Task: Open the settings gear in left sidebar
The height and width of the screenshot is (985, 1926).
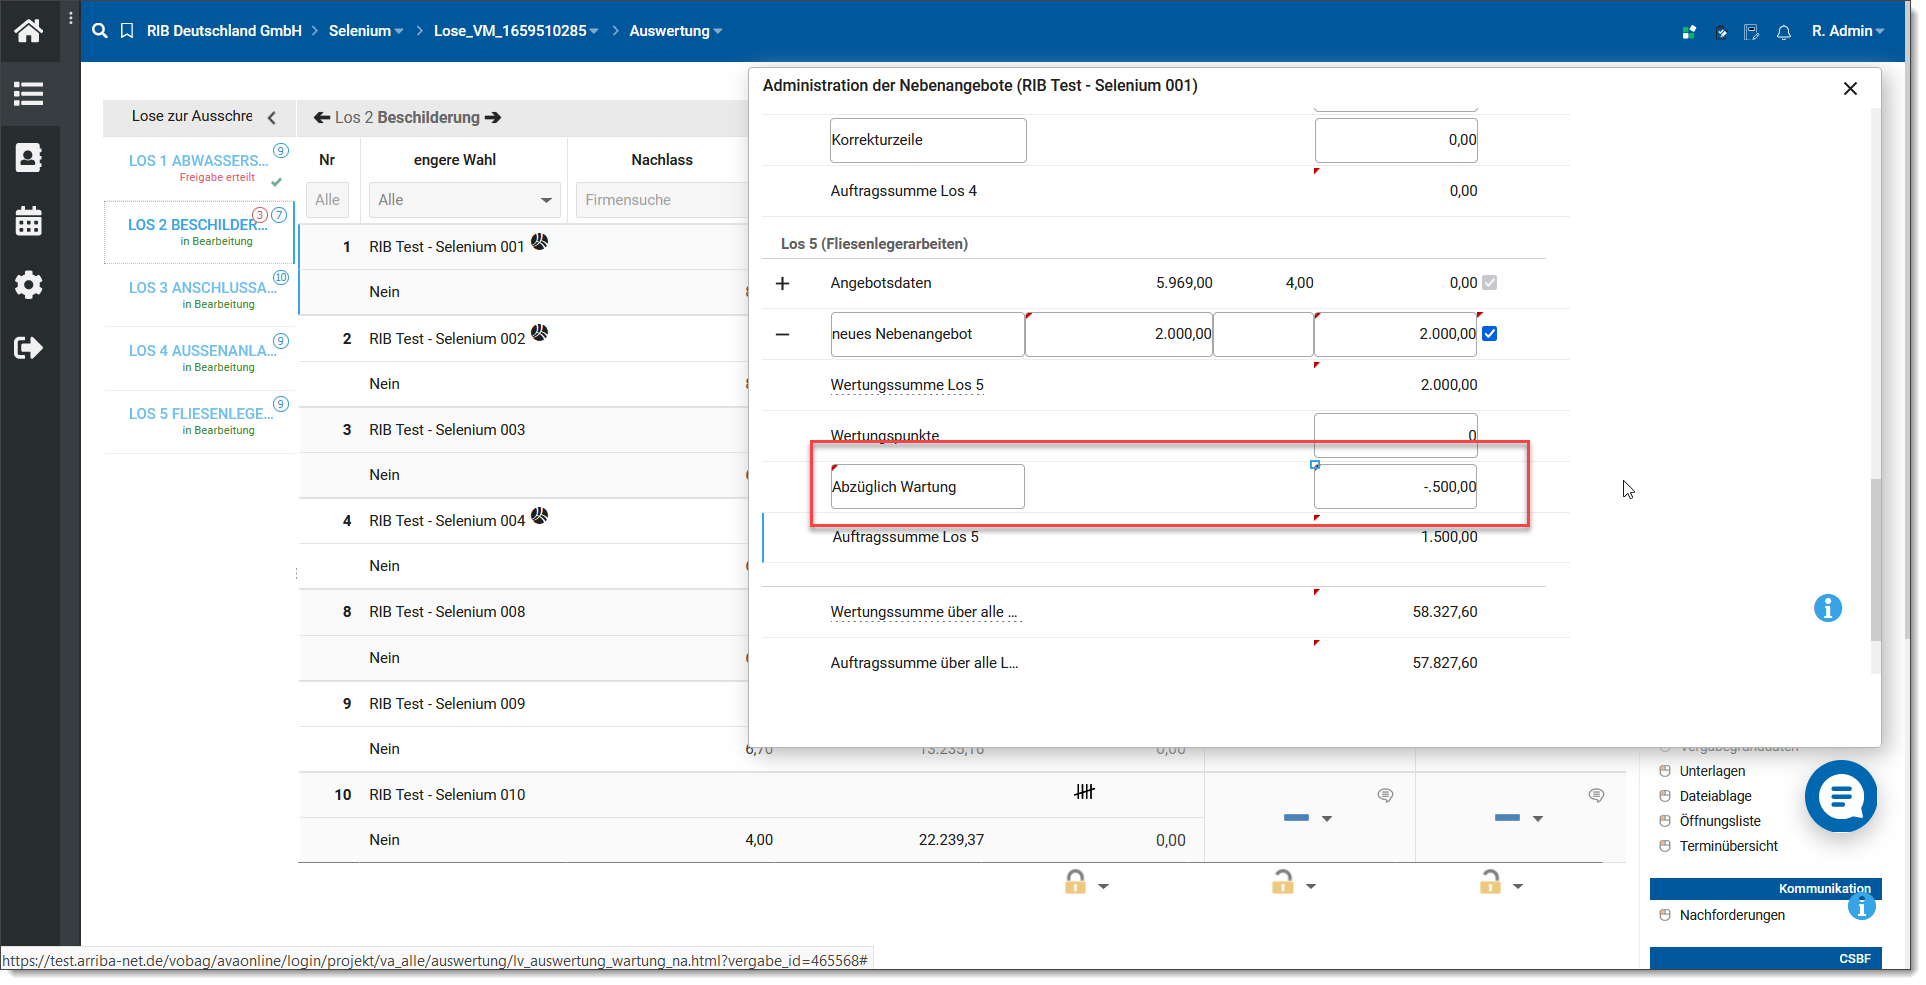Action: pyautogui.click(x=28, y=285)
